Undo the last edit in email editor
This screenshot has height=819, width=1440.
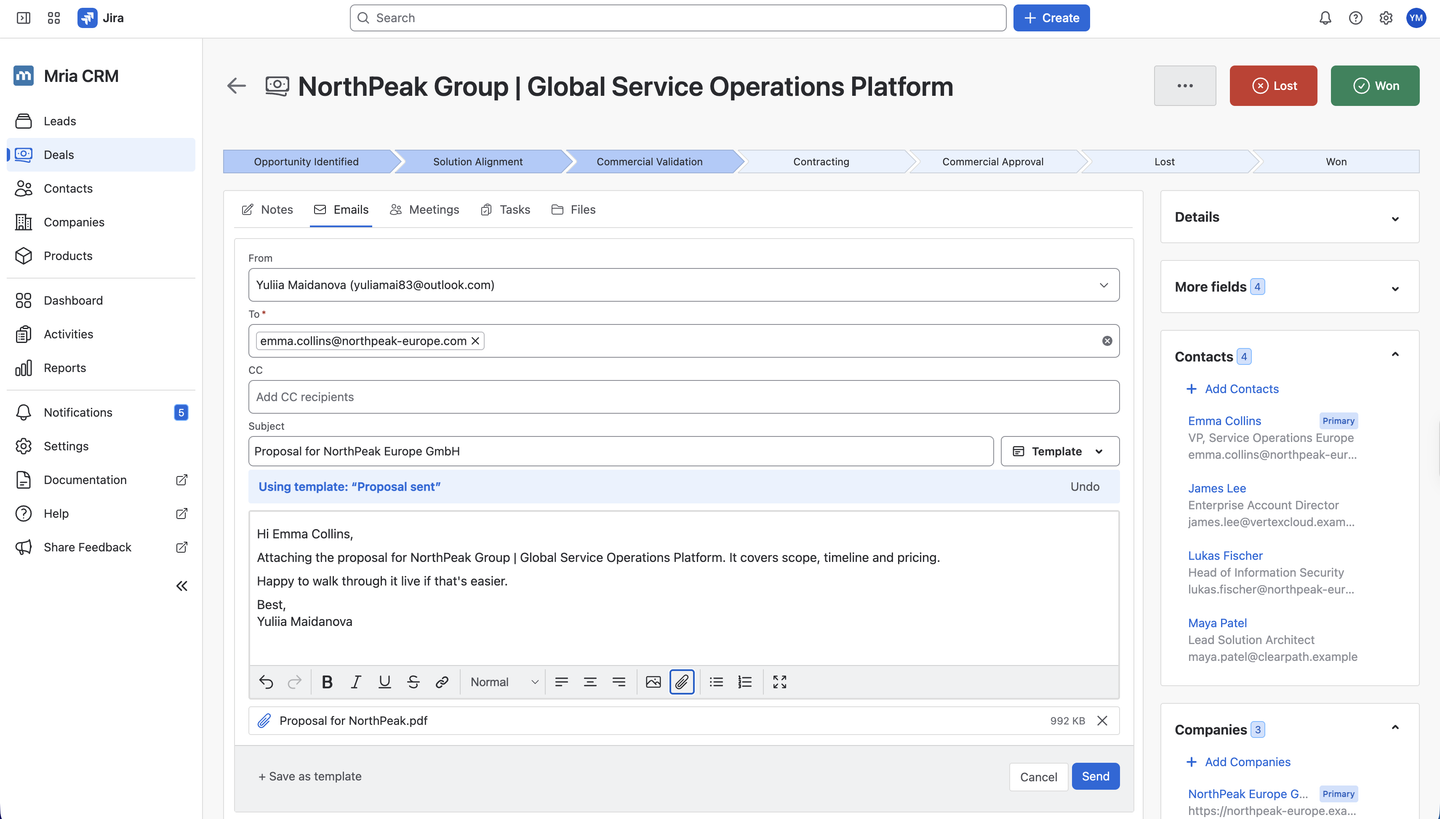(x=266, y=682)
